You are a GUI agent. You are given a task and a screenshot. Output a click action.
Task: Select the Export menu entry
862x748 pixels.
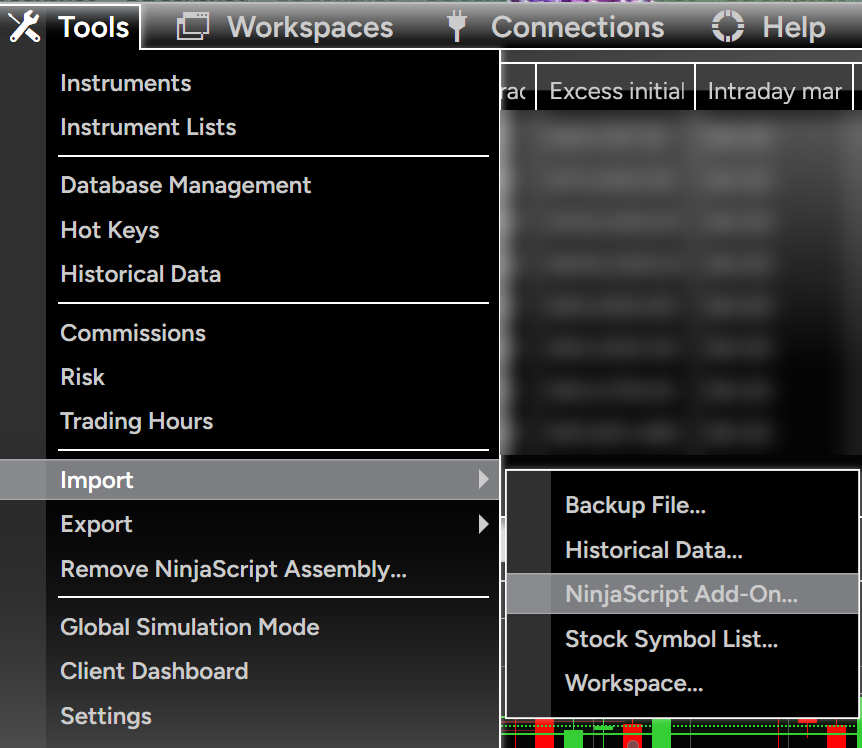250,524
